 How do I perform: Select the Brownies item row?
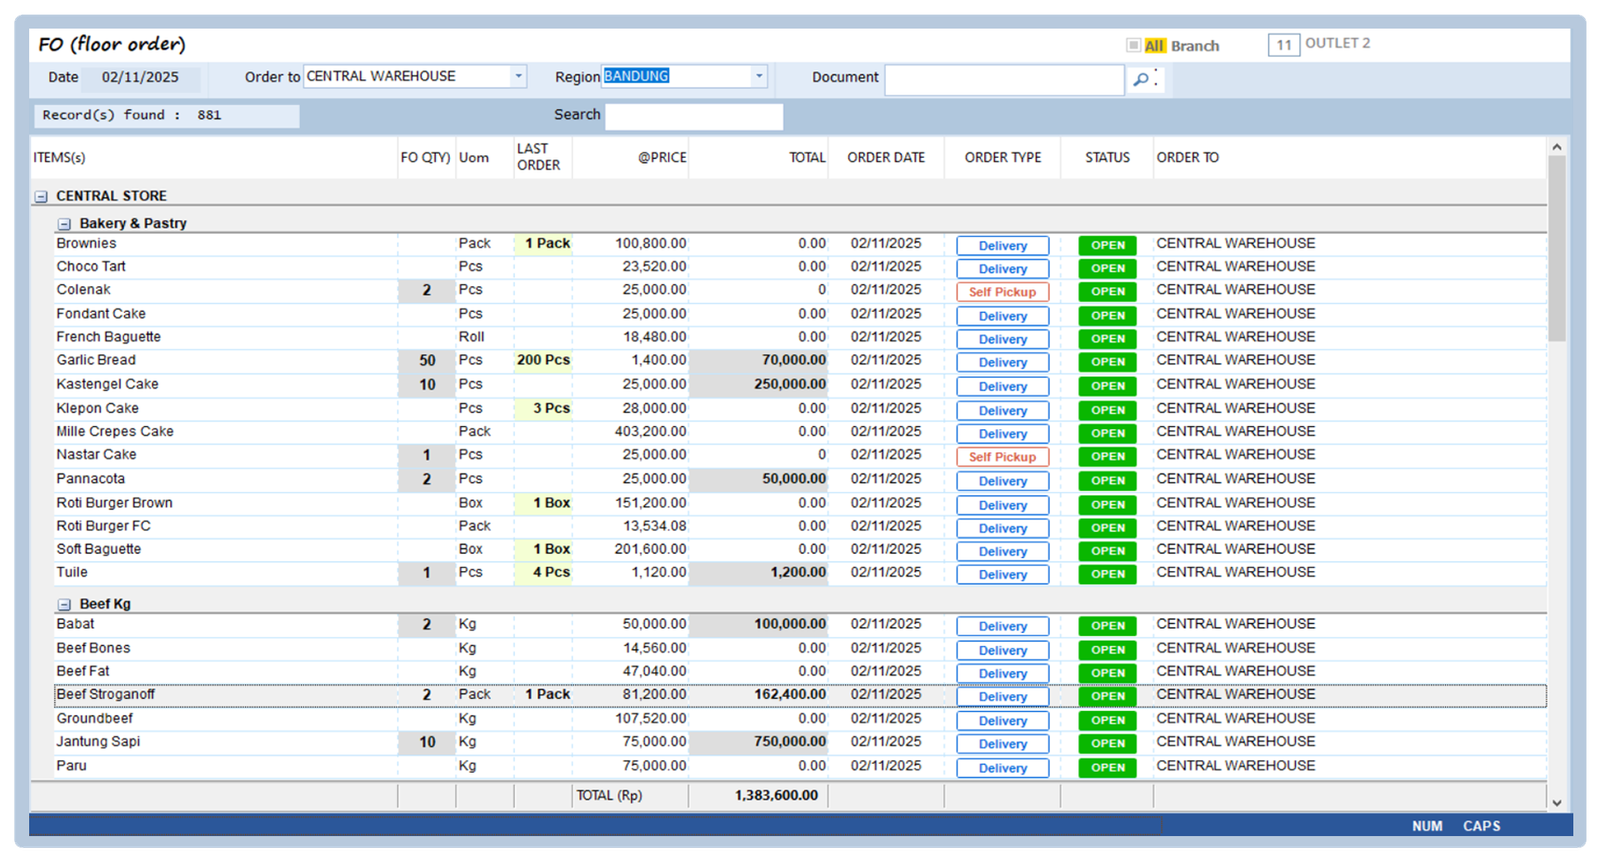coord(800,244)
